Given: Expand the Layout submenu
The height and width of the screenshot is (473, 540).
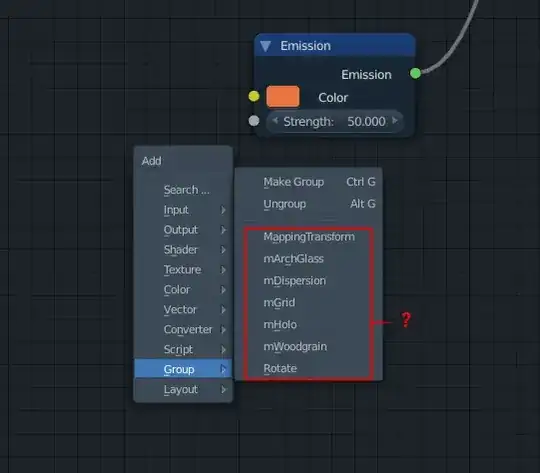Looking at the screenshot, I should coord(183,390).
